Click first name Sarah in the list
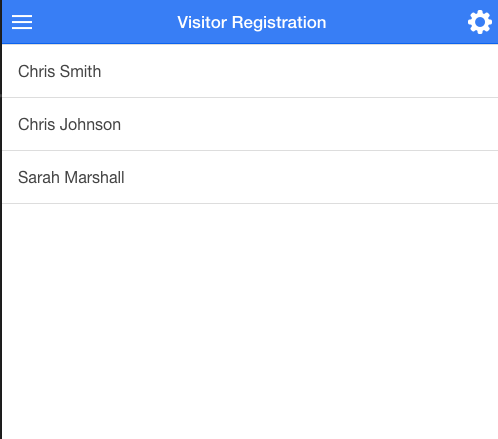Screen dimensions: 498x439 [x=39, y=177]
